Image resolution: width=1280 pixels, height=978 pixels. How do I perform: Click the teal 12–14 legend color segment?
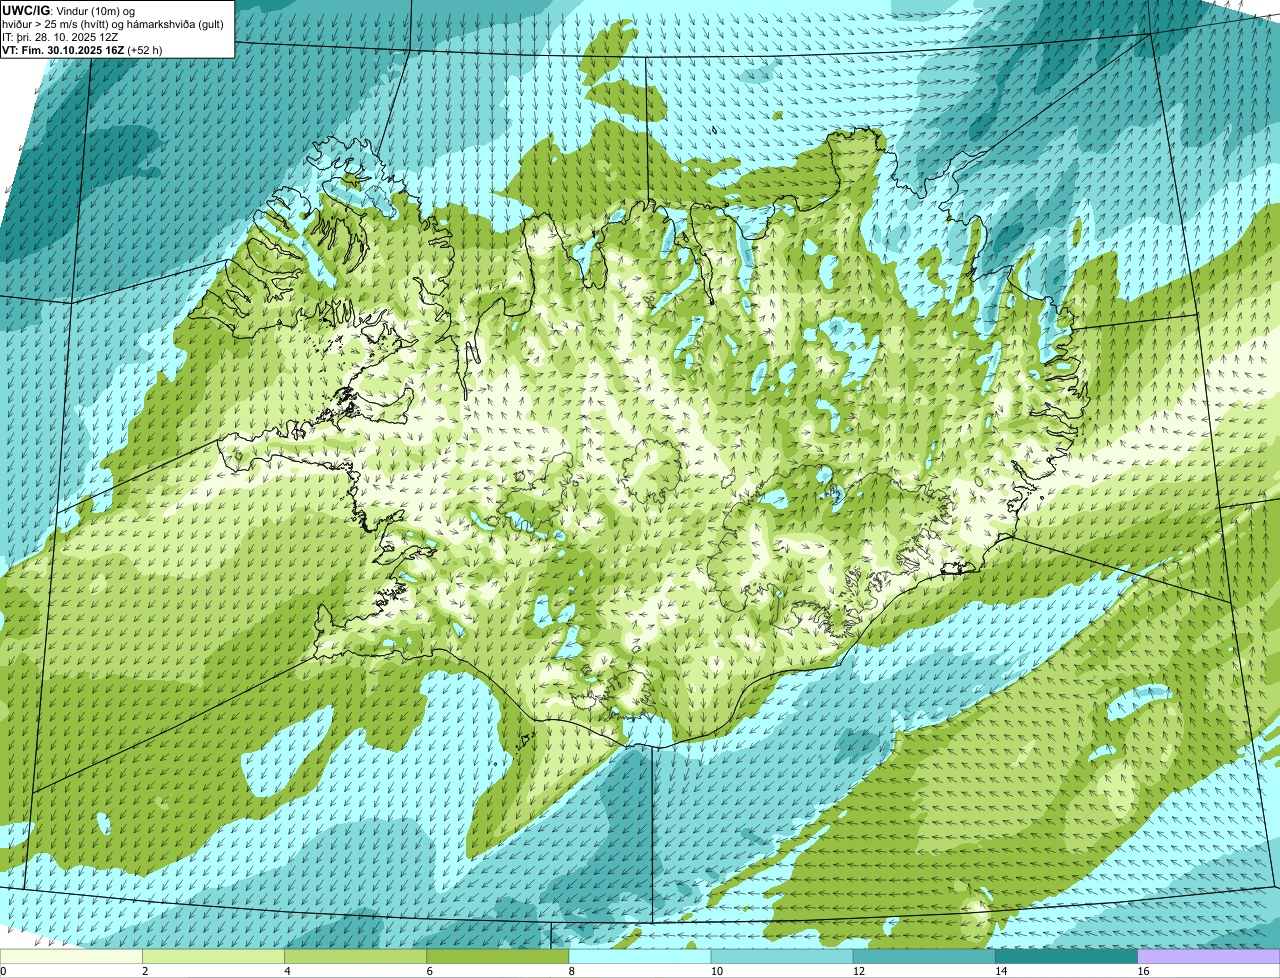point(924,956)
